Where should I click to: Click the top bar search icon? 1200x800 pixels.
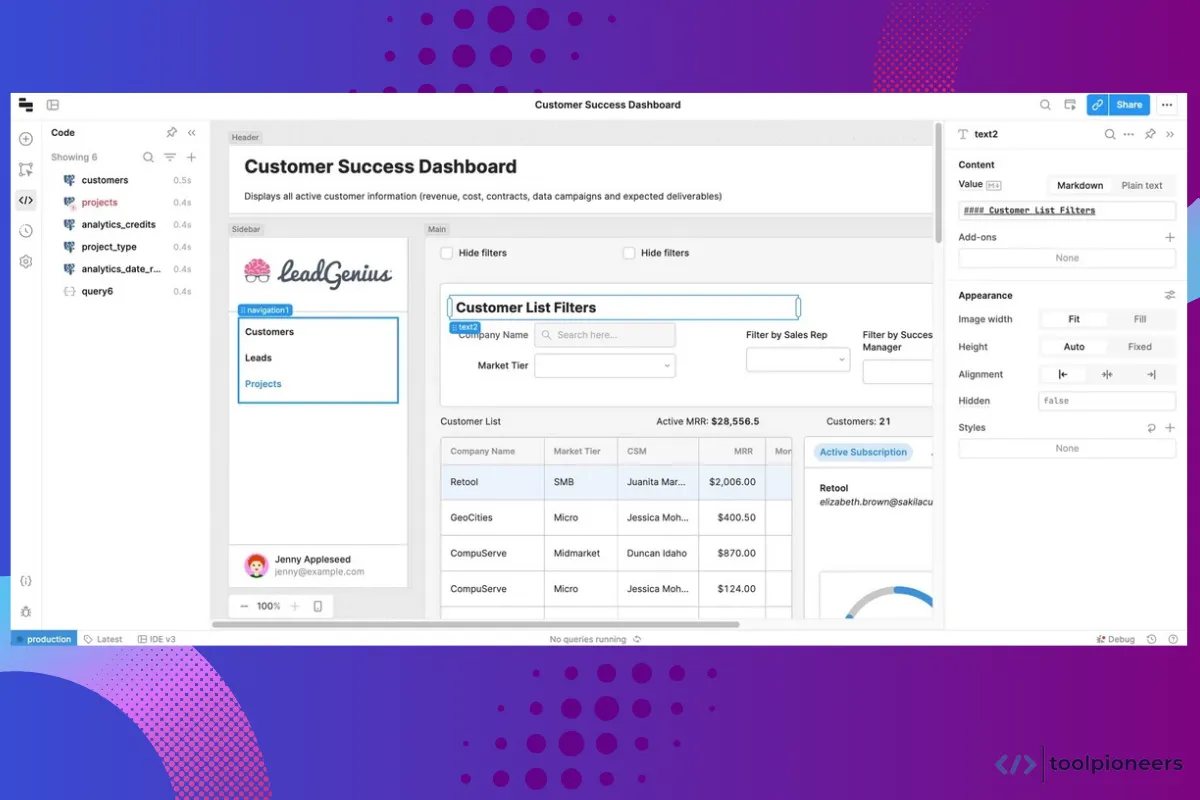pyautogui.click(x=1045, y=105)
